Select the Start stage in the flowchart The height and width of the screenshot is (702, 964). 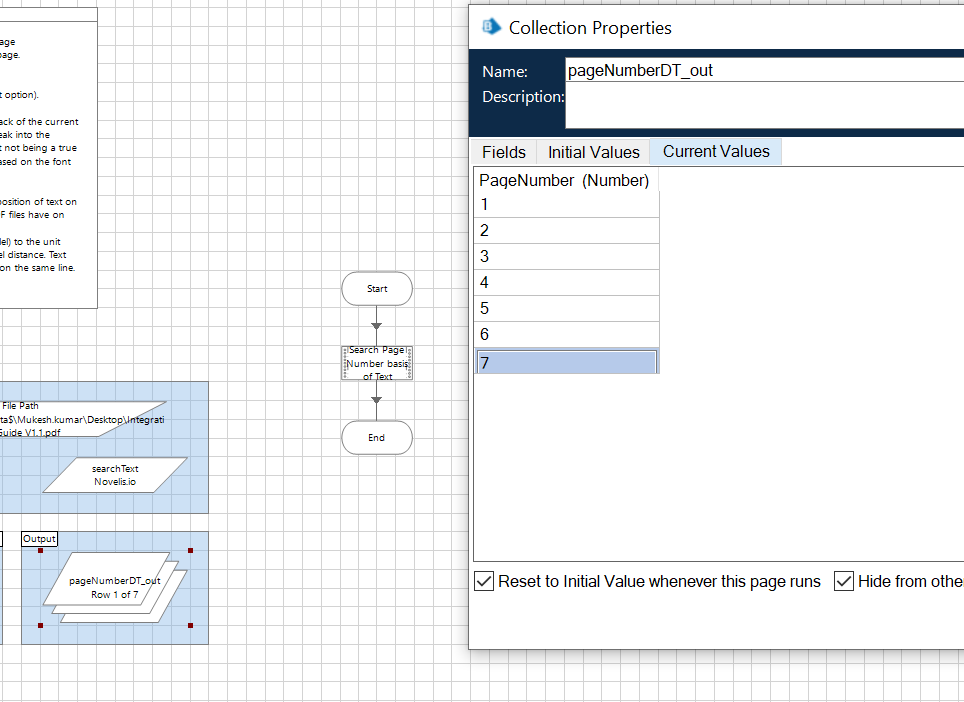[x=377, y=288]
